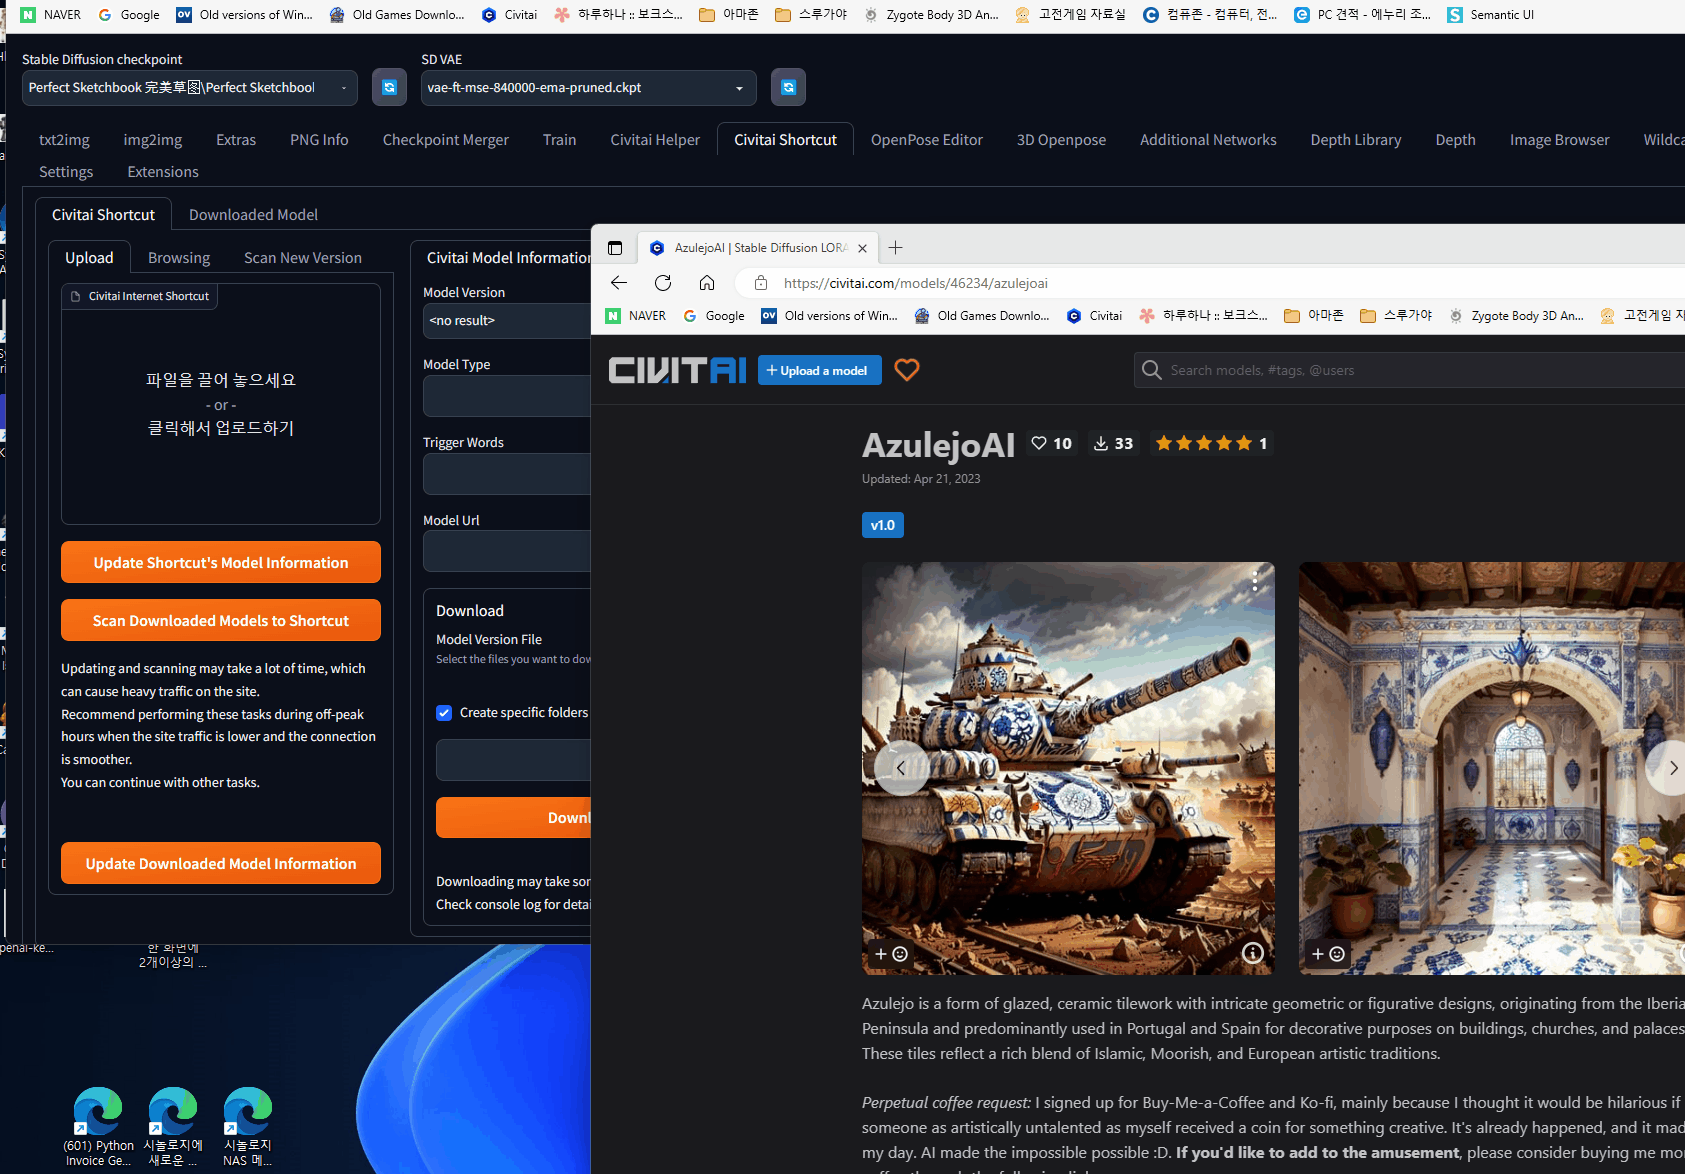Click the download count 33 badge

point(1113,443)
